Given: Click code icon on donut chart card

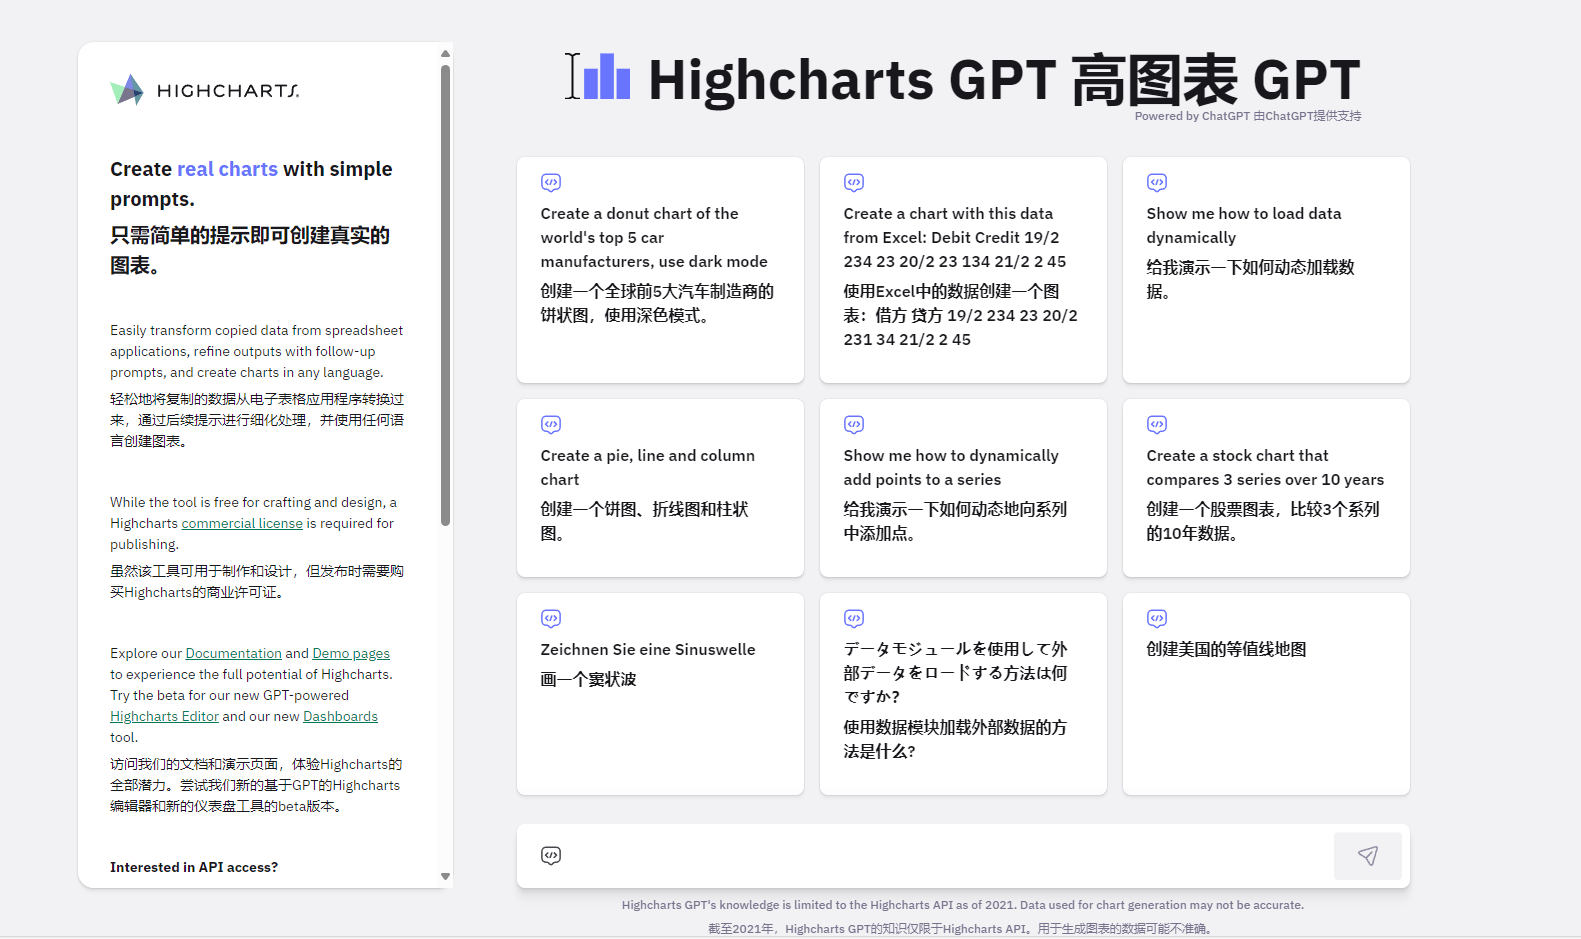Looking at the screenshot, I should (551, 182).
